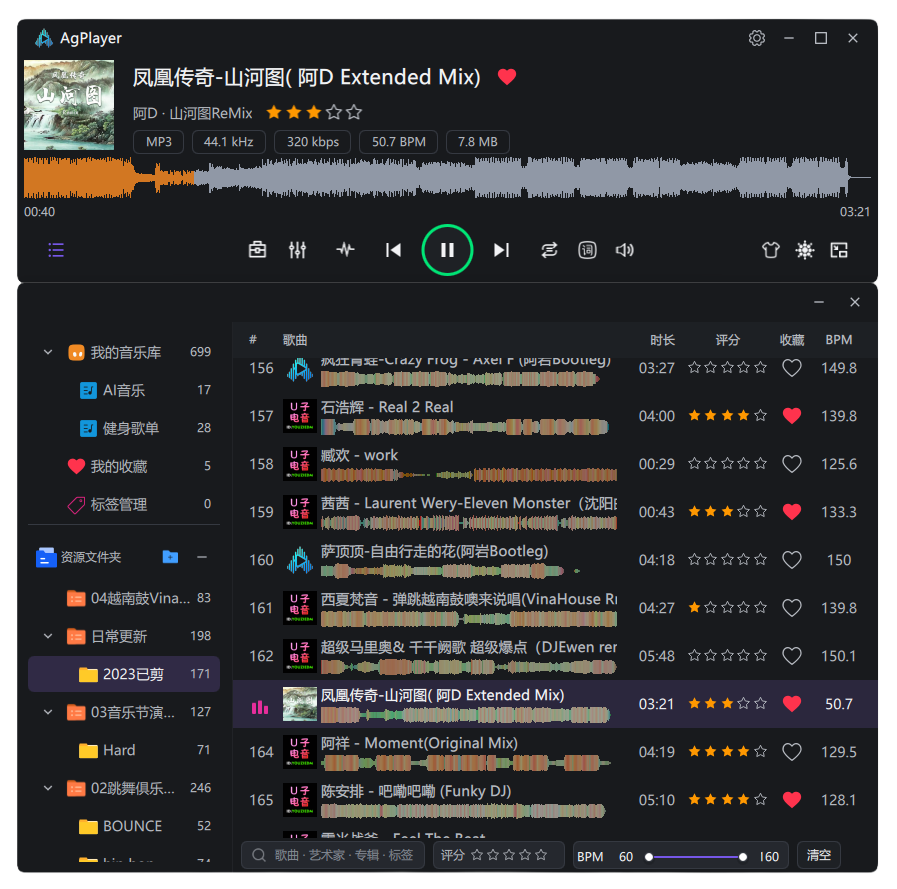This screenshot has width=897, height=889.
Task: Open the volume speaker control
Action: tap(624, 250)
